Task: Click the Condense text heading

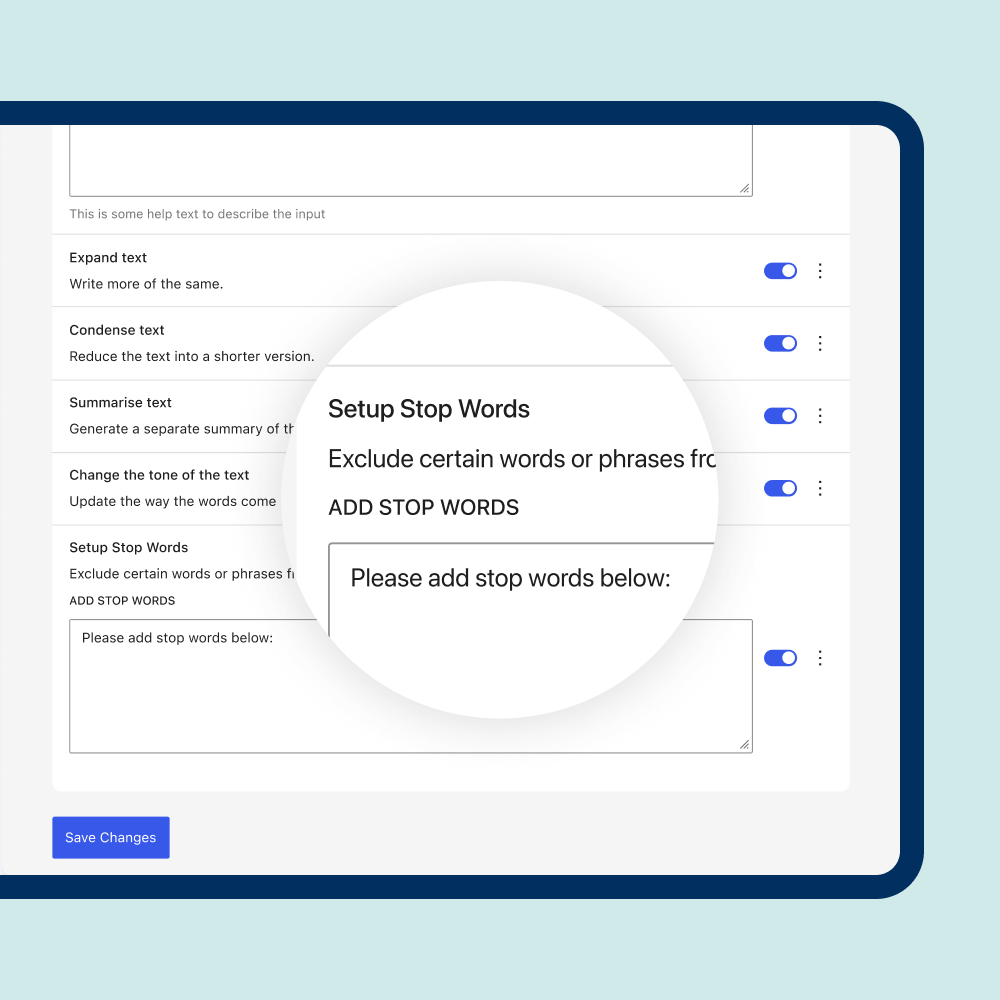Action: click(x=117, y=330)
